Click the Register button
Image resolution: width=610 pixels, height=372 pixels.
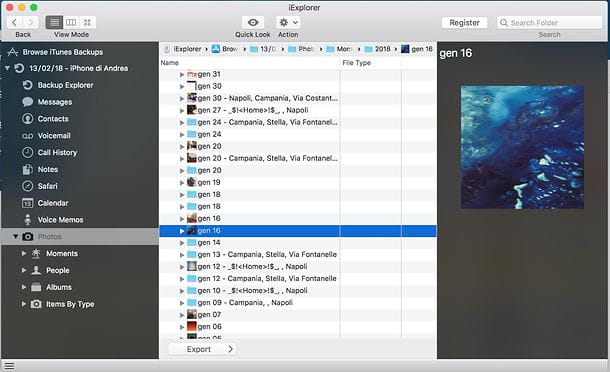pyautogui.click(x=465, y=23)
